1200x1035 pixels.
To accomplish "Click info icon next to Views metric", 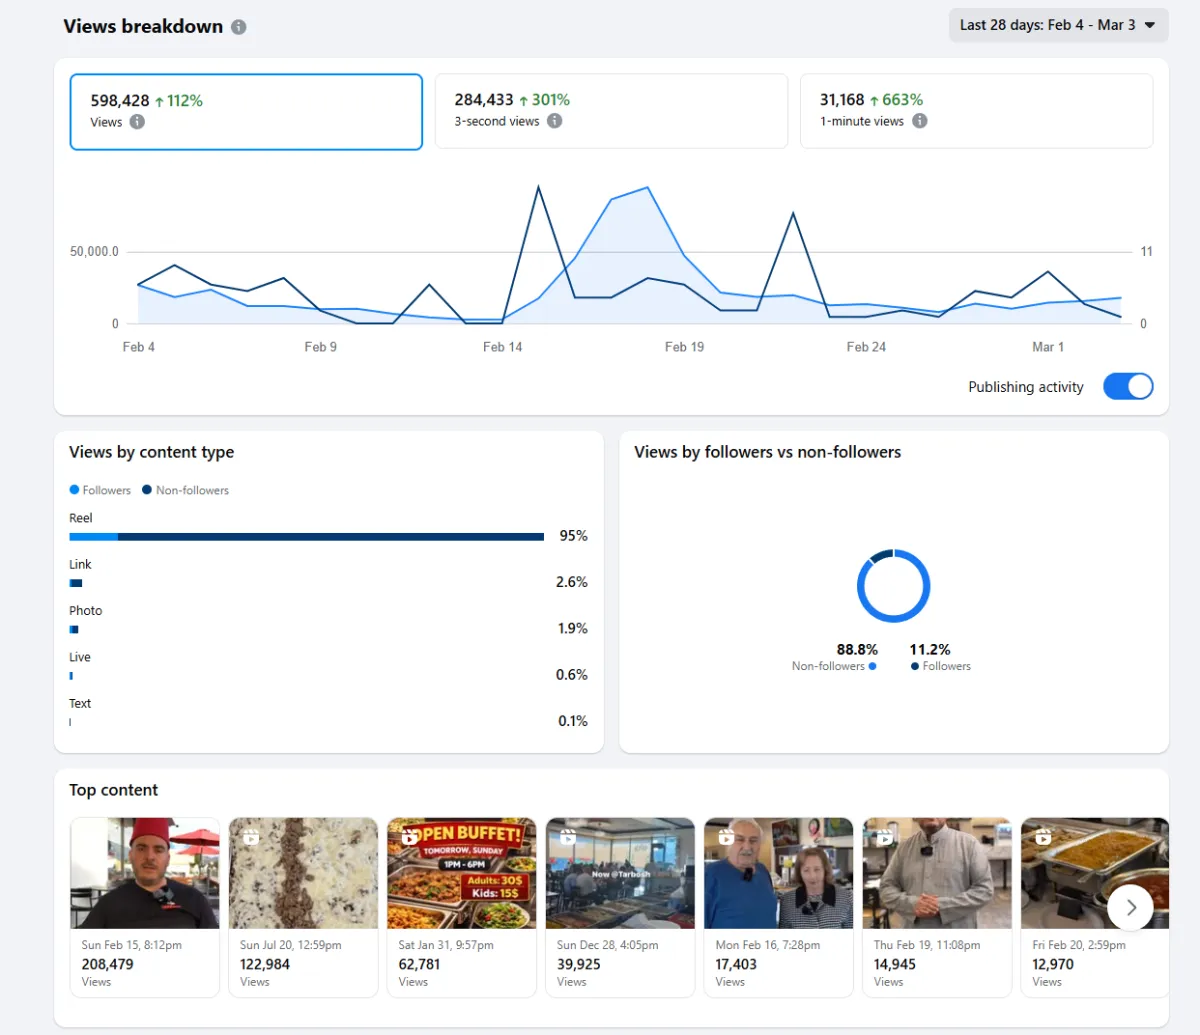I will pyautogui.click(x=137, y=122).
